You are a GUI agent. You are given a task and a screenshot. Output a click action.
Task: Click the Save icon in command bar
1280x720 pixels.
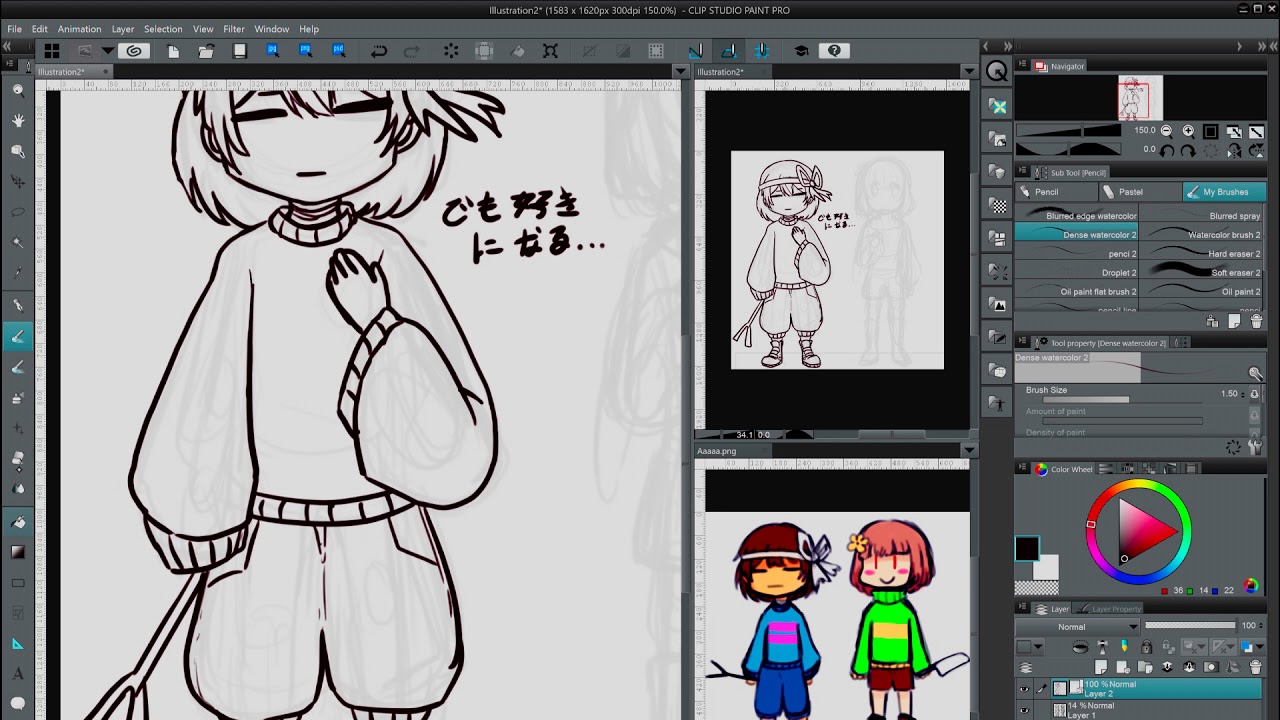tap(240, 51)
